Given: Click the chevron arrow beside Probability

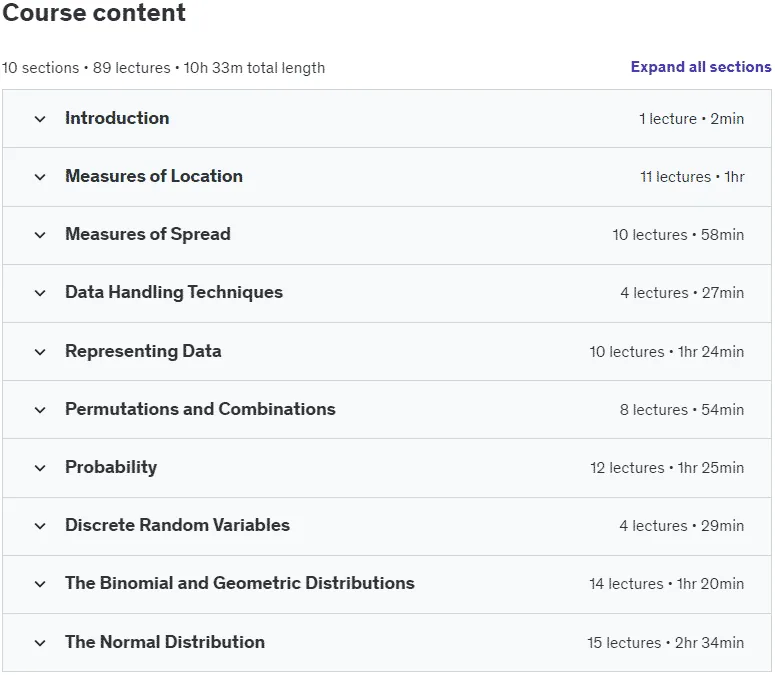Looking at the screenshot, I should pyautogui.click(x=40, y=468).
